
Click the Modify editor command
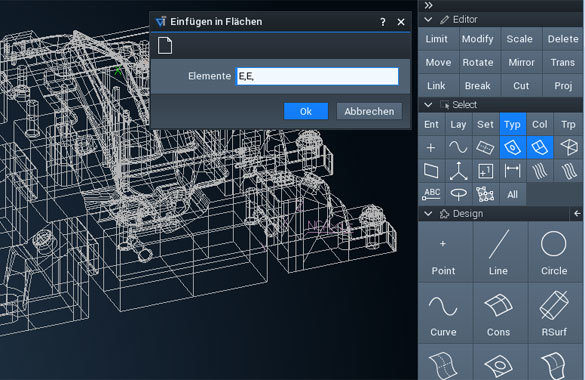point(480,39)
